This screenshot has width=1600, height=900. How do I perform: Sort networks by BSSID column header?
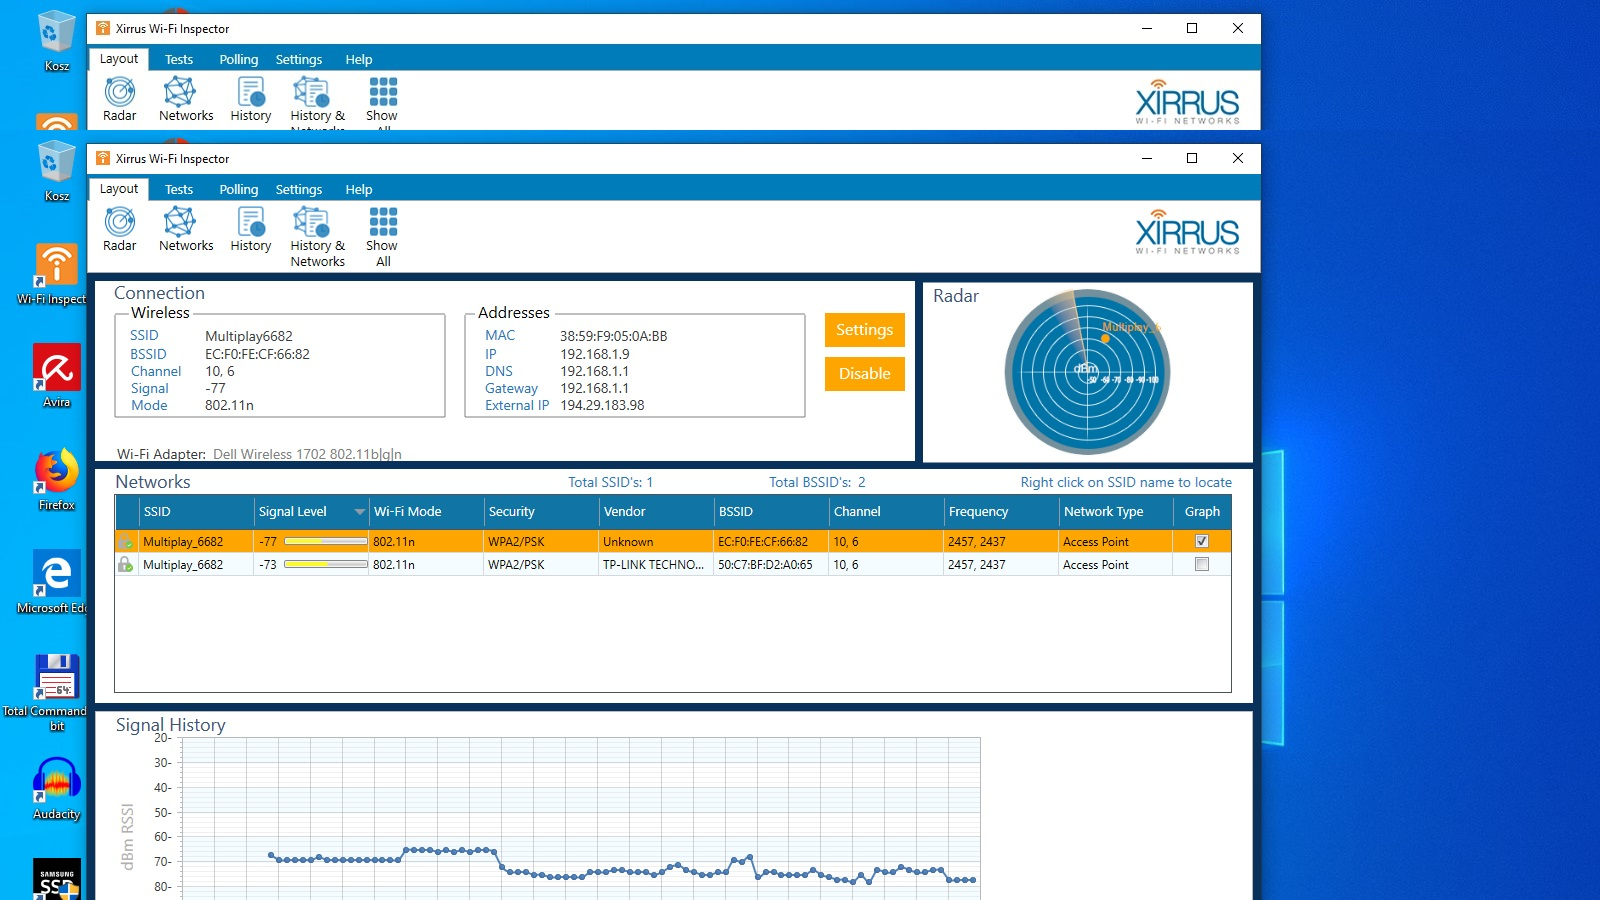772,512
